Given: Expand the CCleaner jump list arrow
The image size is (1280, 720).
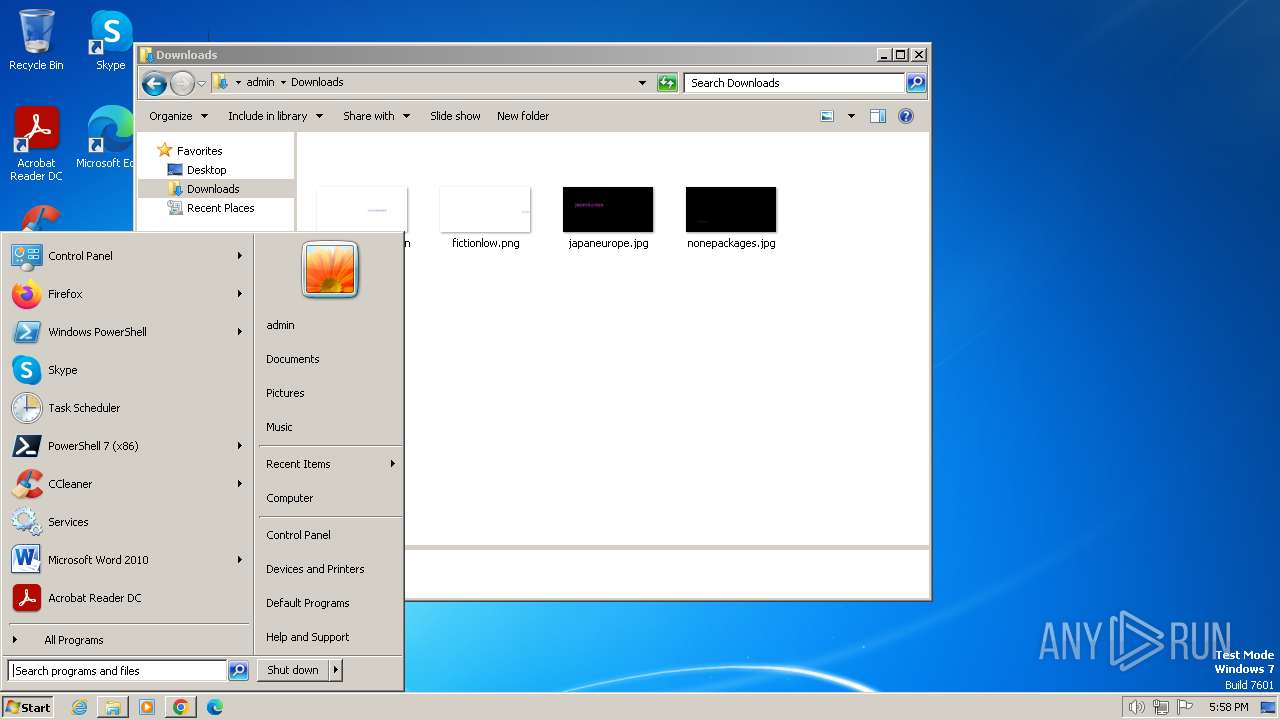Looking at the screenshot, I should coord(240,484).
